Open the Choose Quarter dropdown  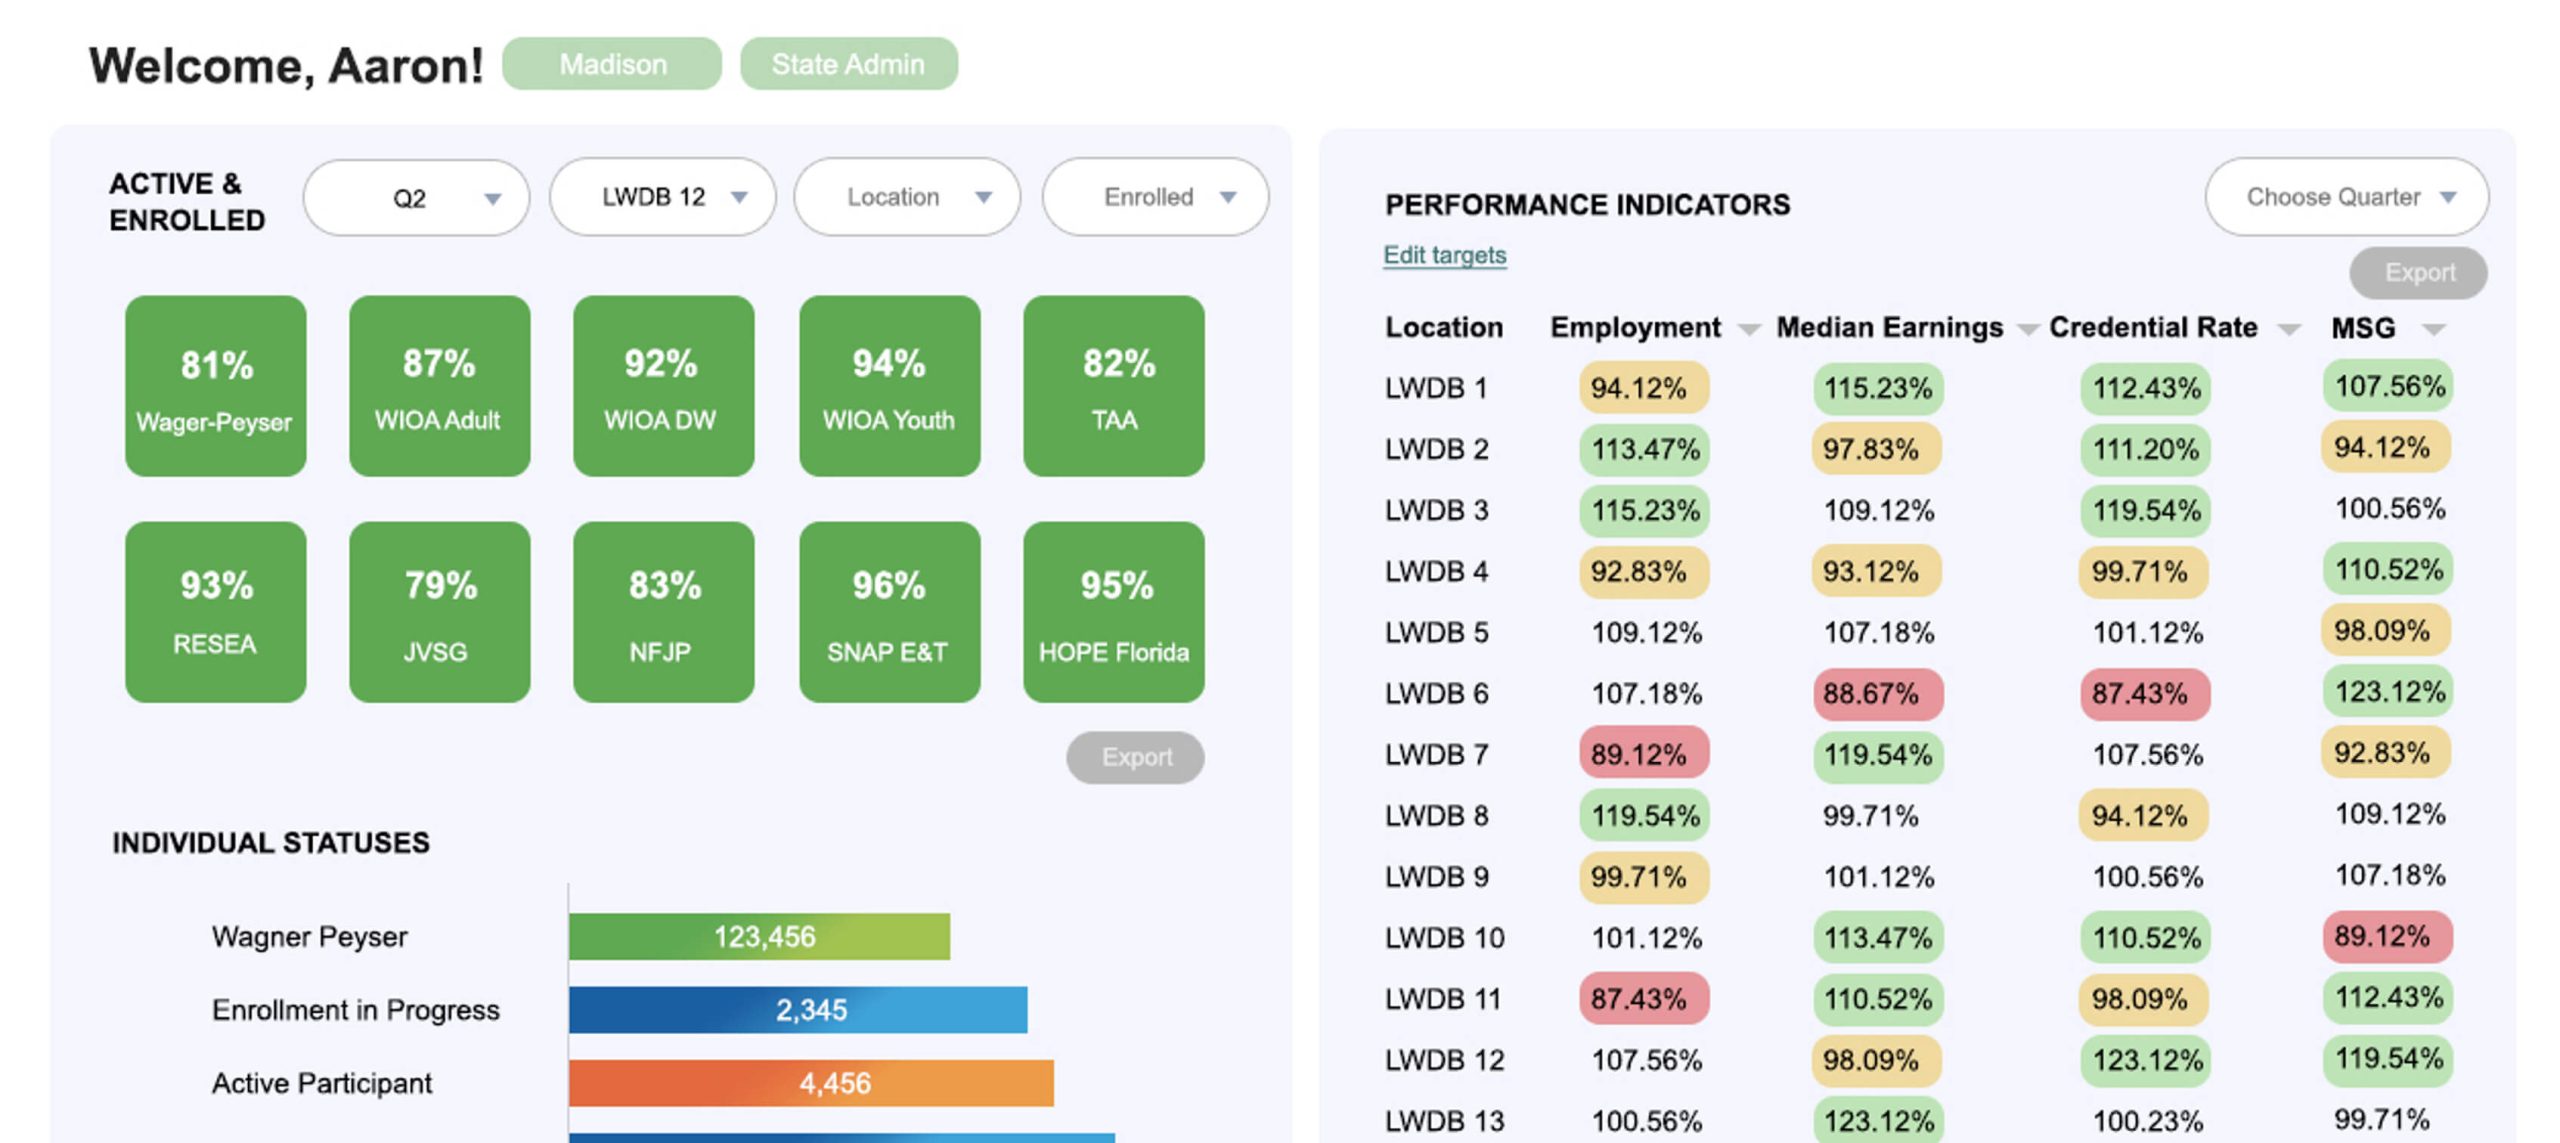pyautogui.click(x=2346, y=197)
